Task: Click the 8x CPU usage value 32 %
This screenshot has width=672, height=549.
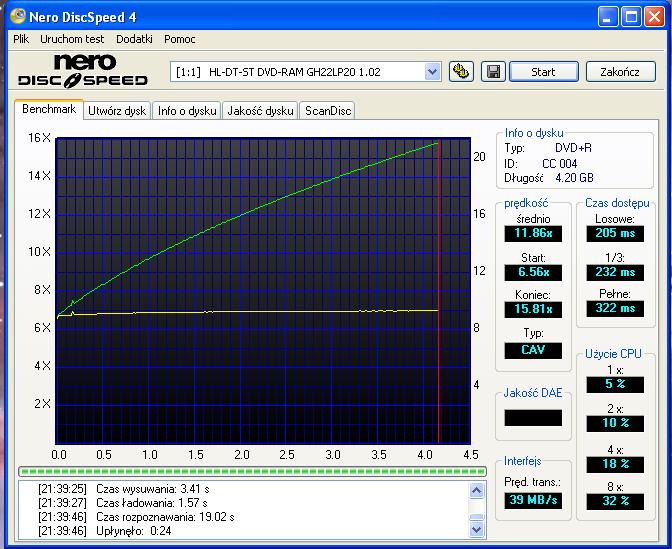Action: 615,501
